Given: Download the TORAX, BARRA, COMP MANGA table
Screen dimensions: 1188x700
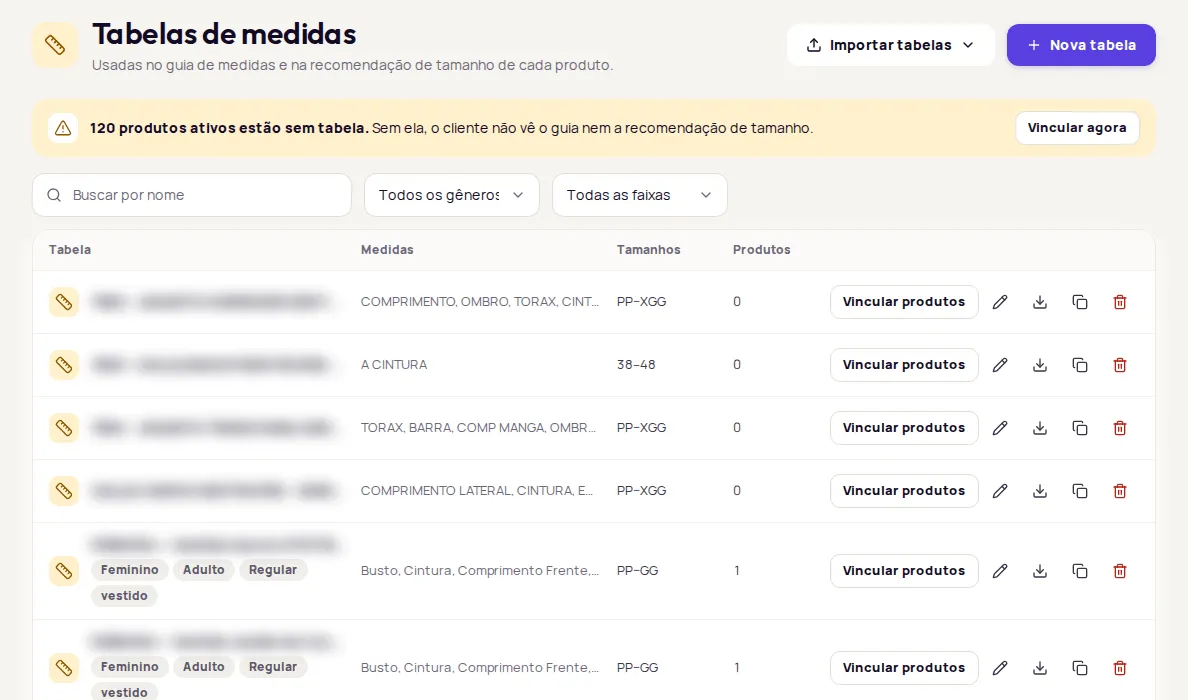Looking at the screenshot, I should [x=1040, y=427].
